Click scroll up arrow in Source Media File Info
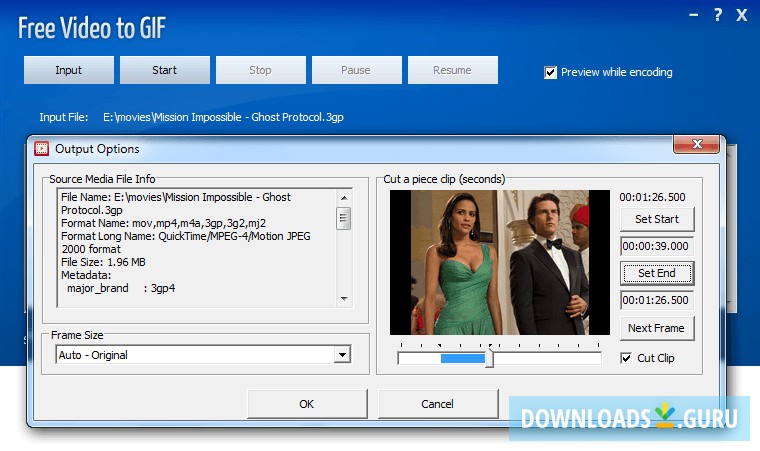760x451 pixels. pos(344,198)
